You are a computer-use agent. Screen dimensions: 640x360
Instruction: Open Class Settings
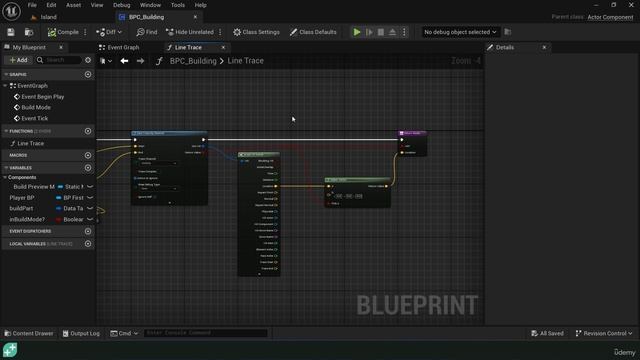pyautogui.click(x=256, y=32)
